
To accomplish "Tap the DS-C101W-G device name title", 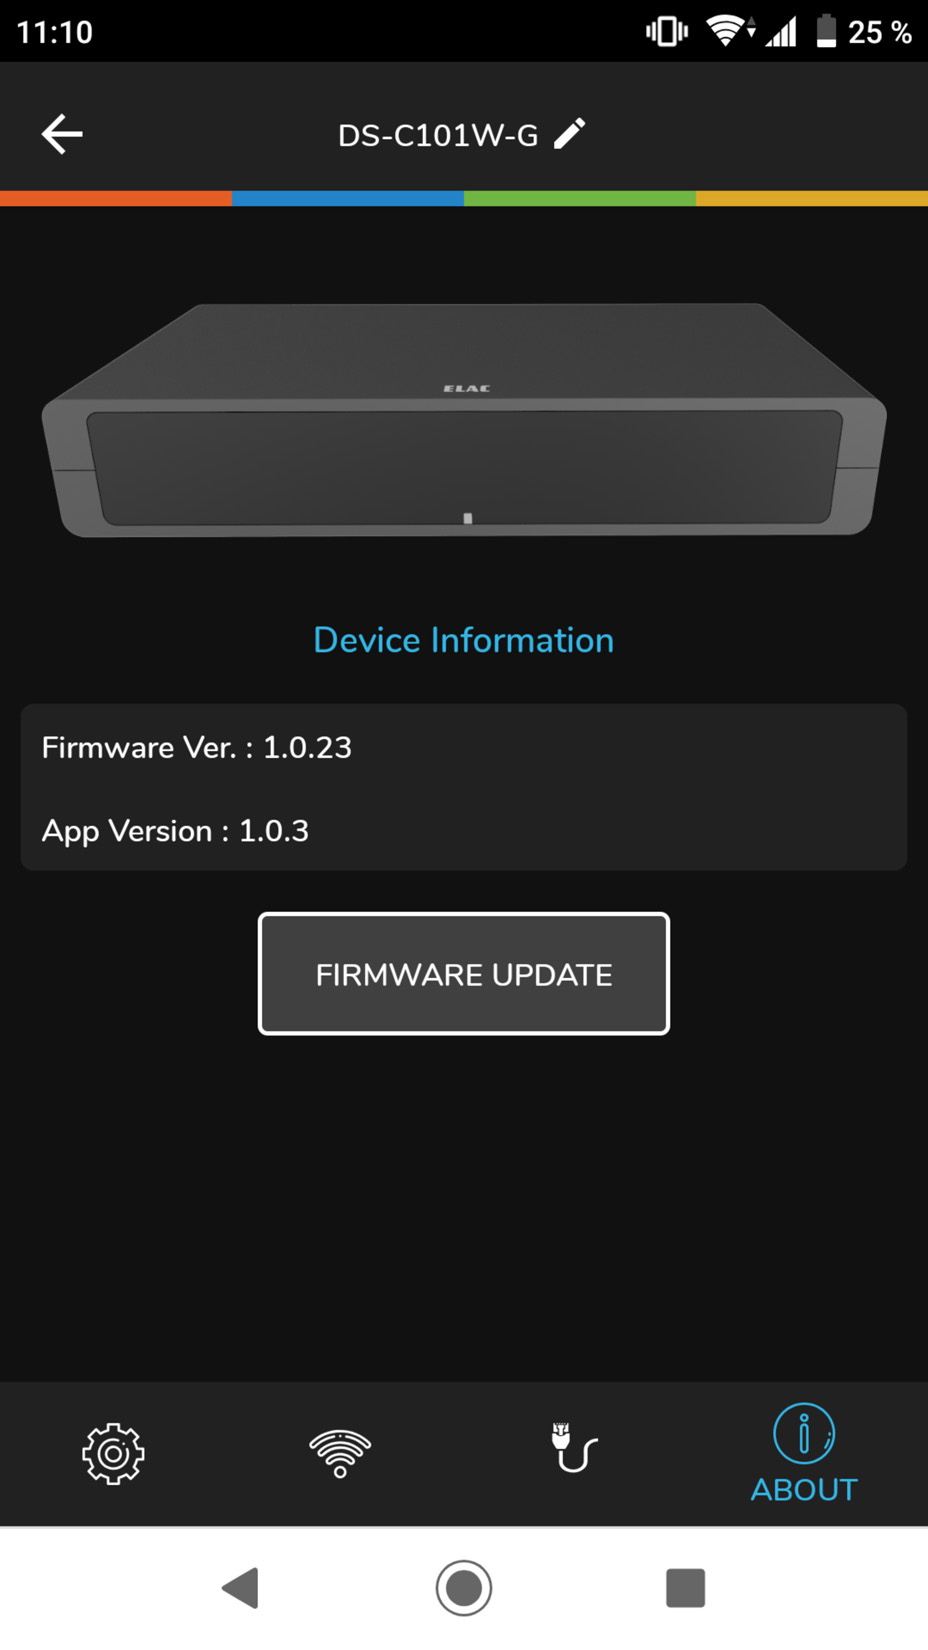I will coord(438,135).
